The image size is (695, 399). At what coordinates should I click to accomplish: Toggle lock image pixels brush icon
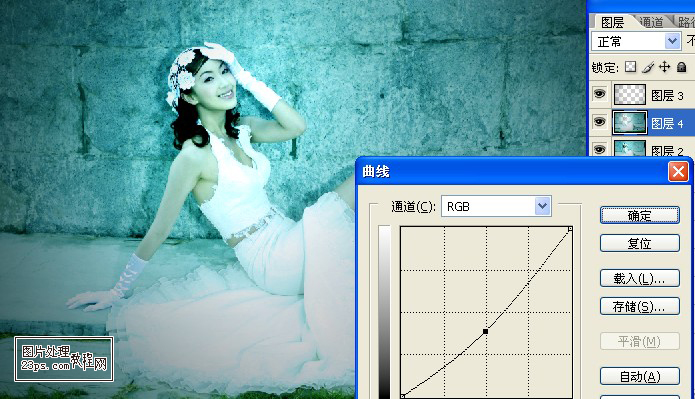(x=648, y=67)
